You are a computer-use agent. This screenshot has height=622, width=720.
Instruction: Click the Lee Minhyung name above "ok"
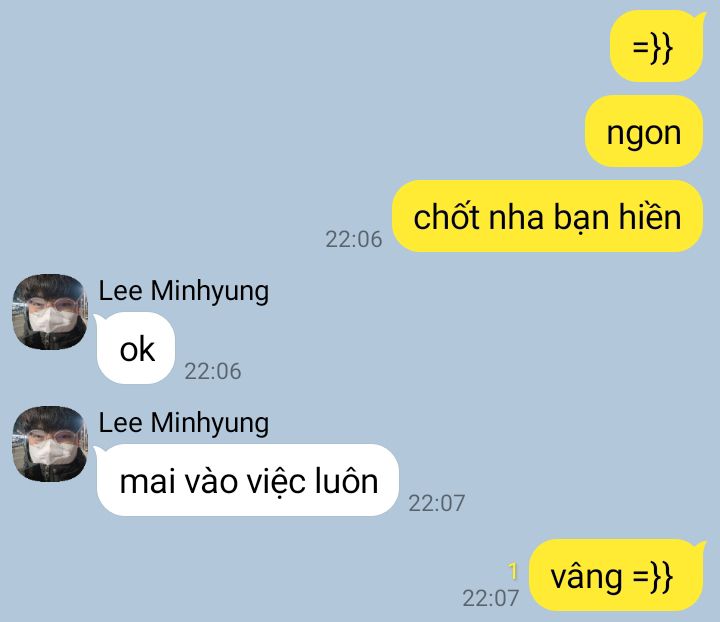184,291
